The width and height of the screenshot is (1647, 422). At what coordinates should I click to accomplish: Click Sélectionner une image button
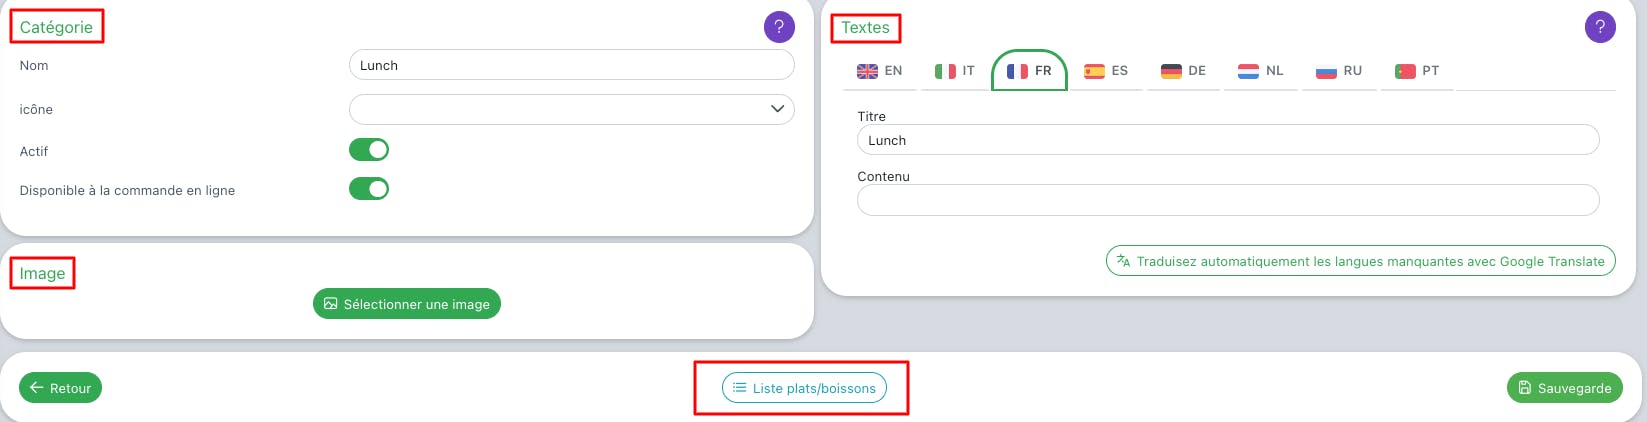pos(407,304)
